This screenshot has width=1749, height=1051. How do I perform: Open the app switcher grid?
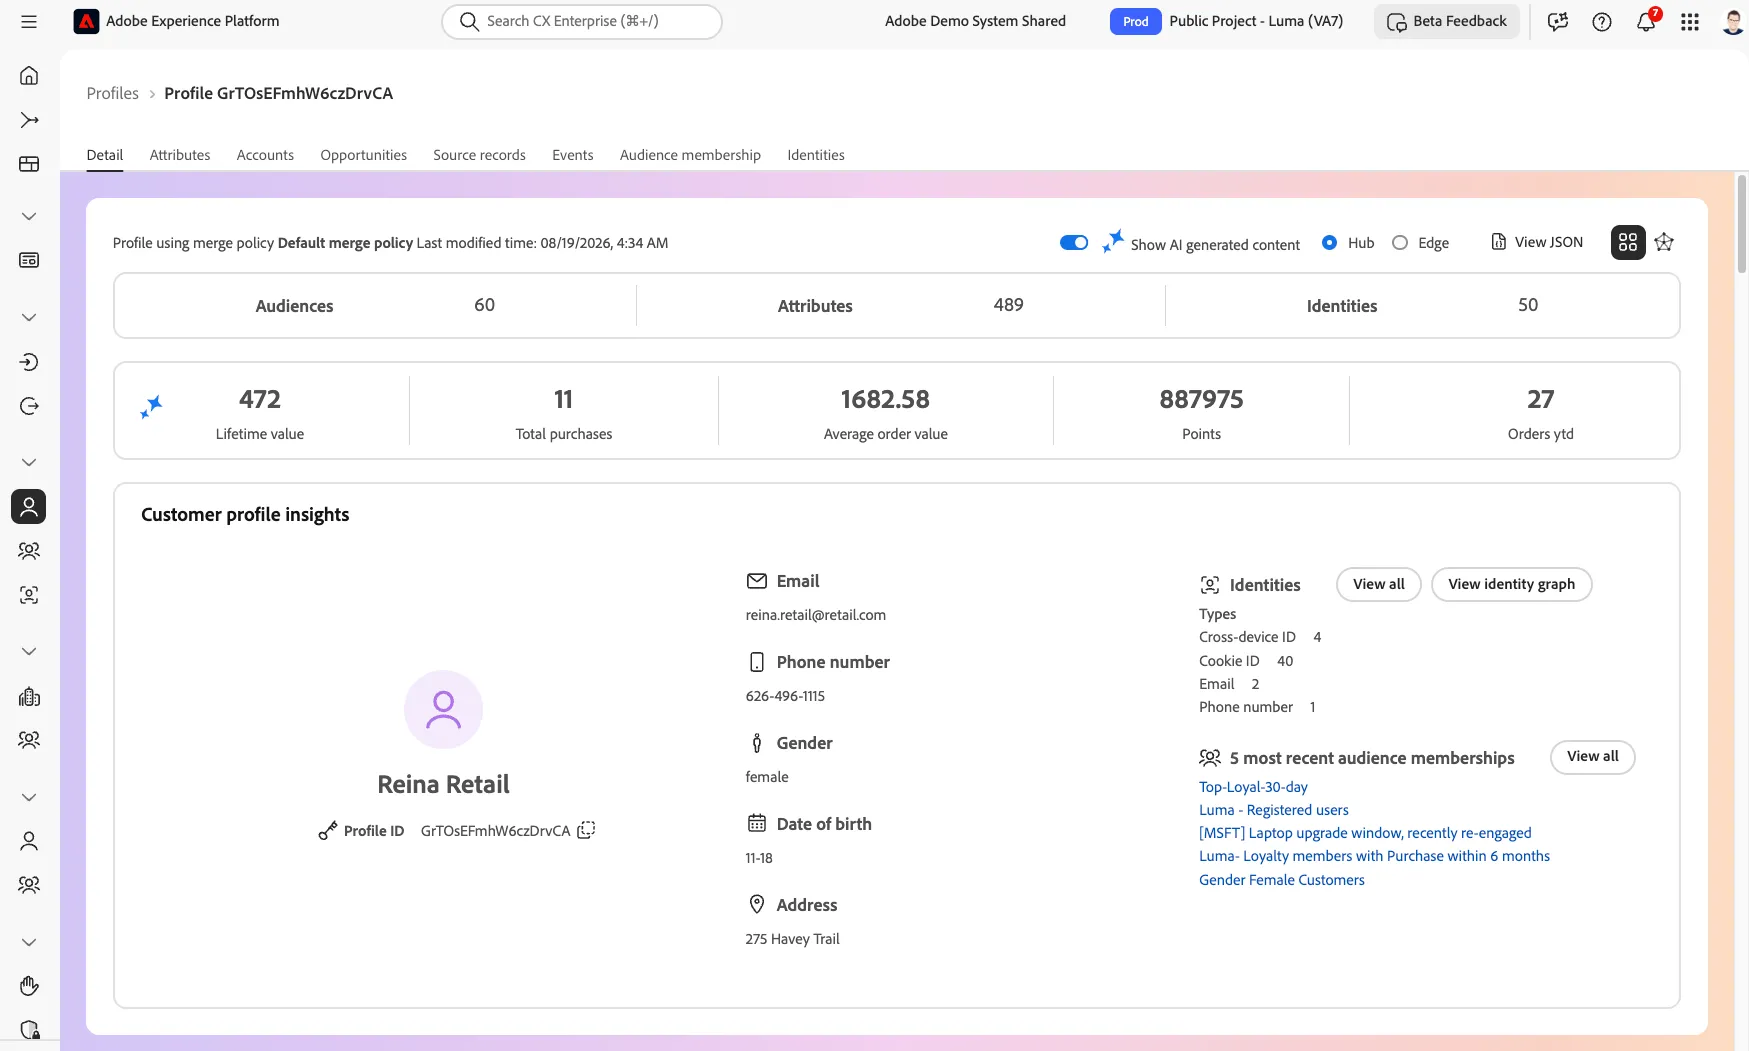[1690, 22]
